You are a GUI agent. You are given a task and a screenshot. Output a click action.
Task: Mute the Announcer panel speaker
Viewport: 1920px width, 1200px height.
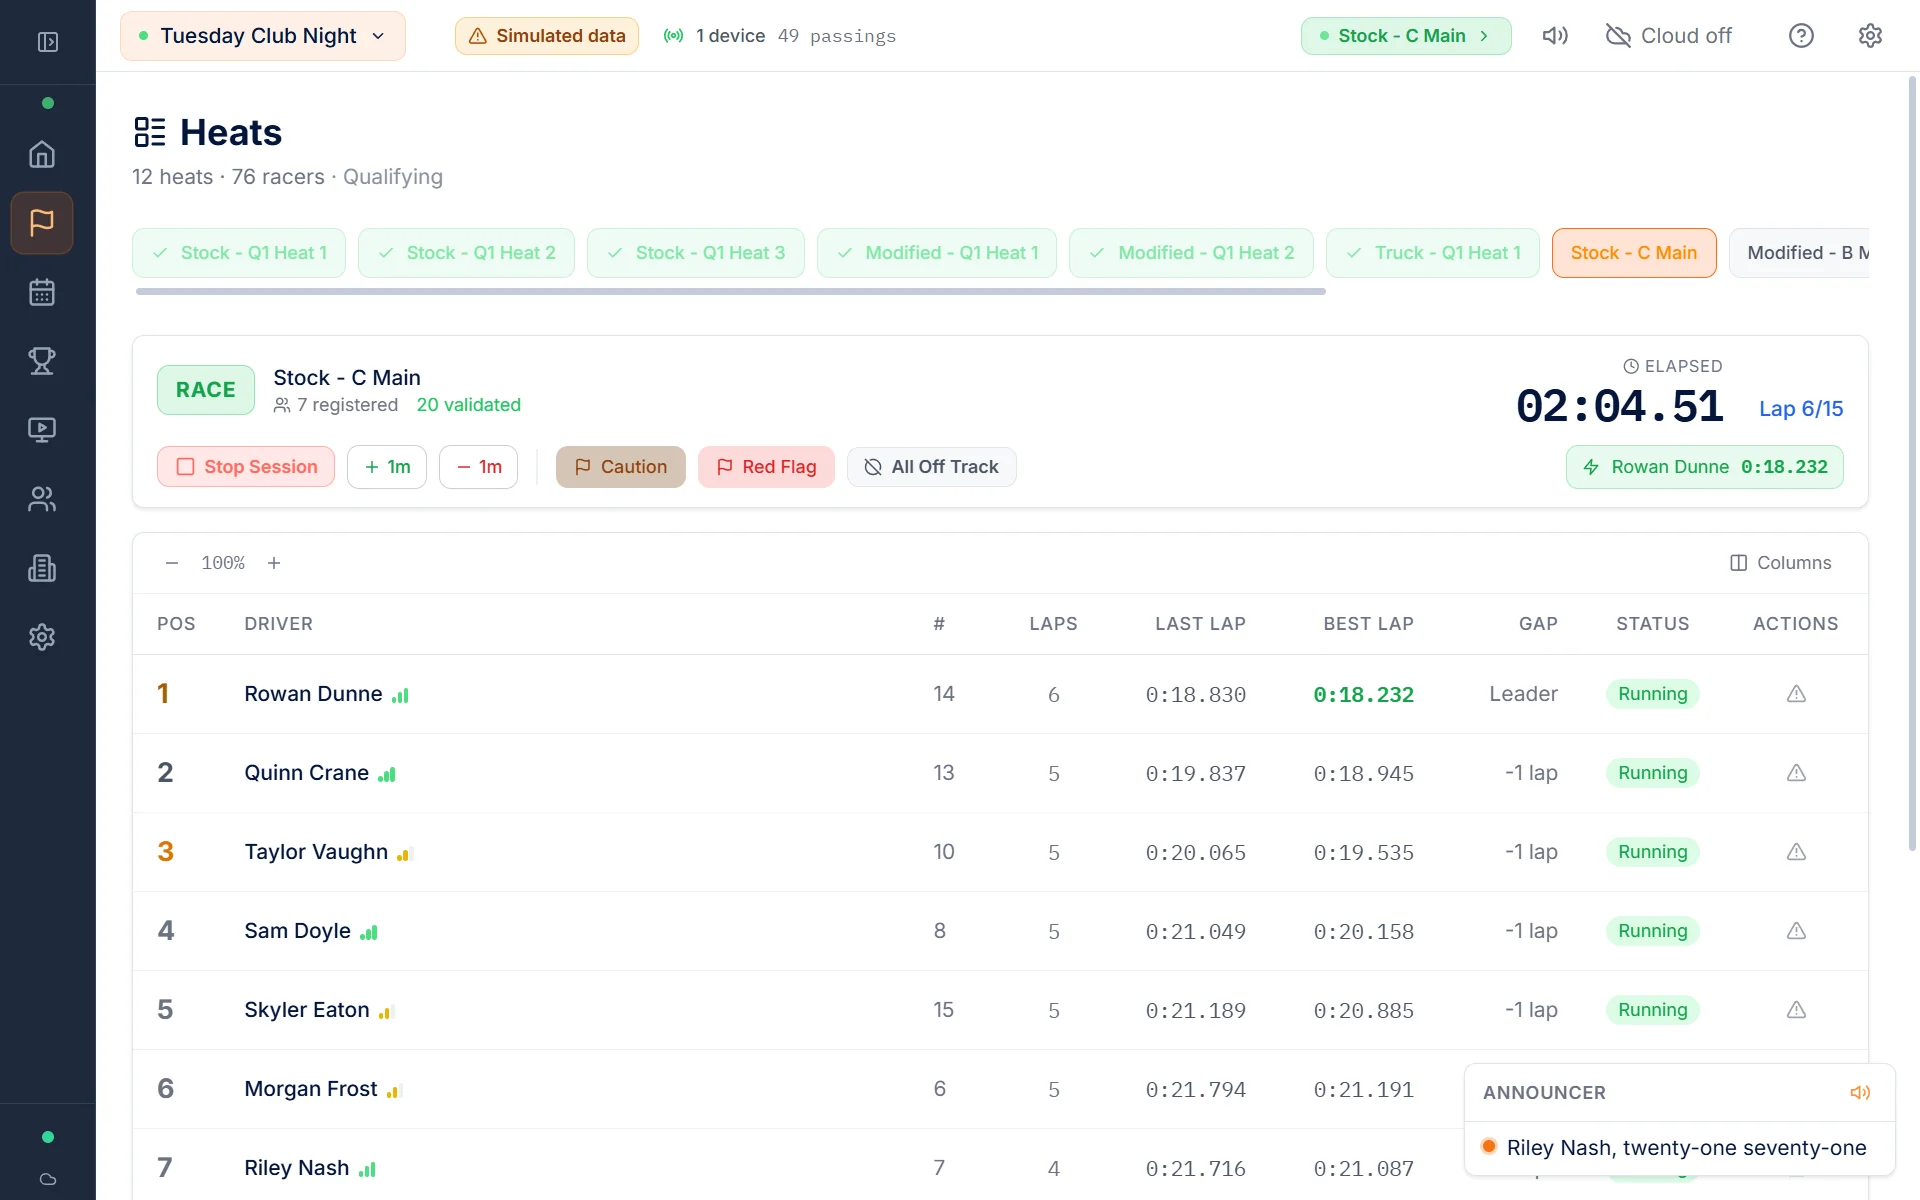(1860, 1093)
